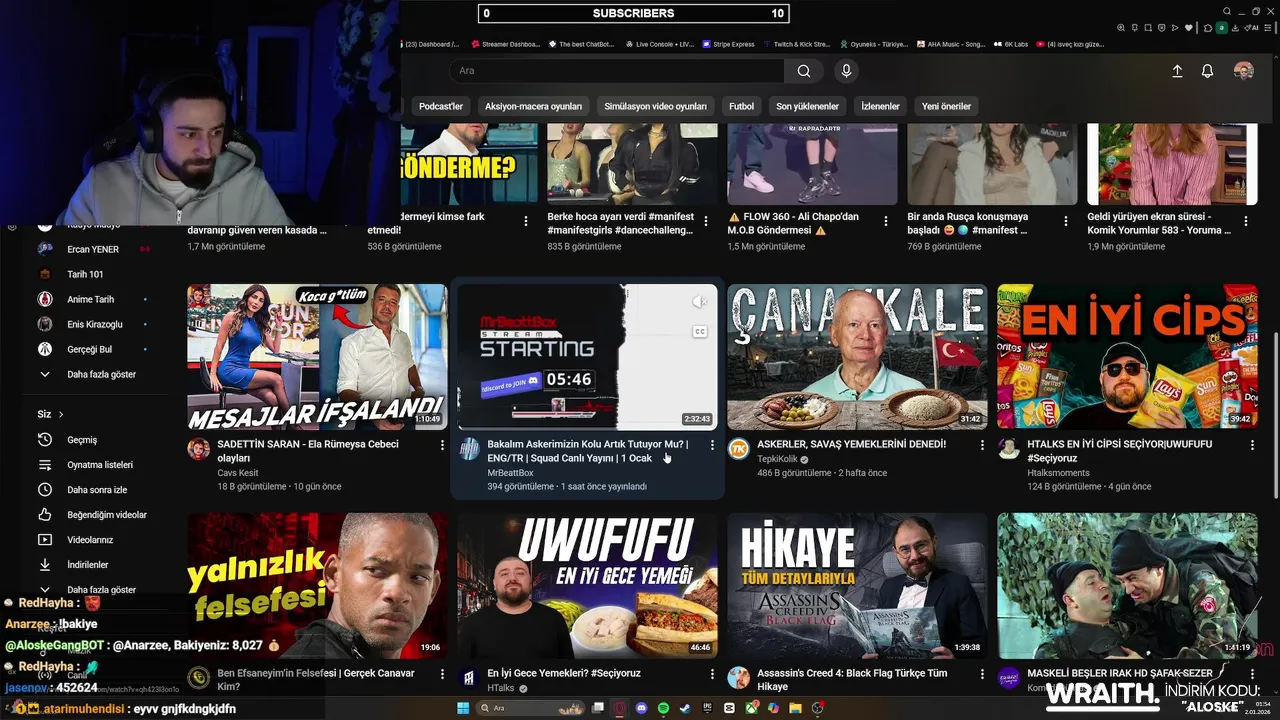Open options menu for Assassin's Creed 4 video
1280x720 pixels.
(982, 675)
